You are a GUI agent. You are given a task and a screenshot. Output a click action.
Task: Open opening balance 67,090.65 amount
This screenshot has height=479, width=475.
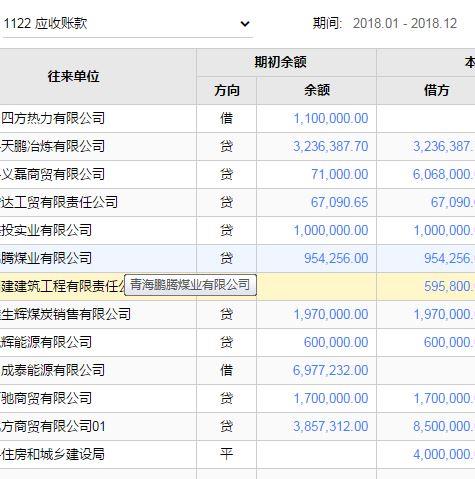point(340,202)
